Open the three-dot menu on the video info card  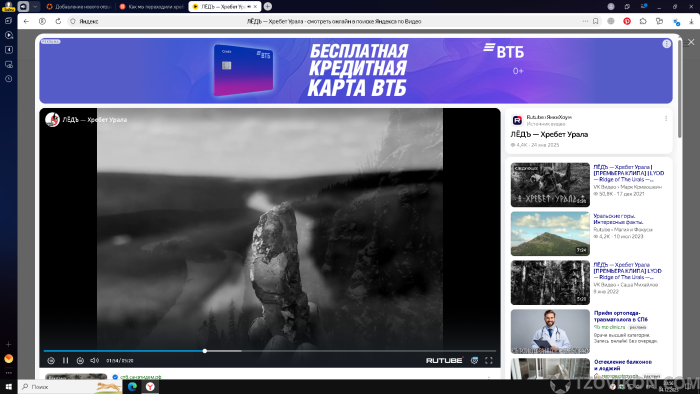pos(666,118)
